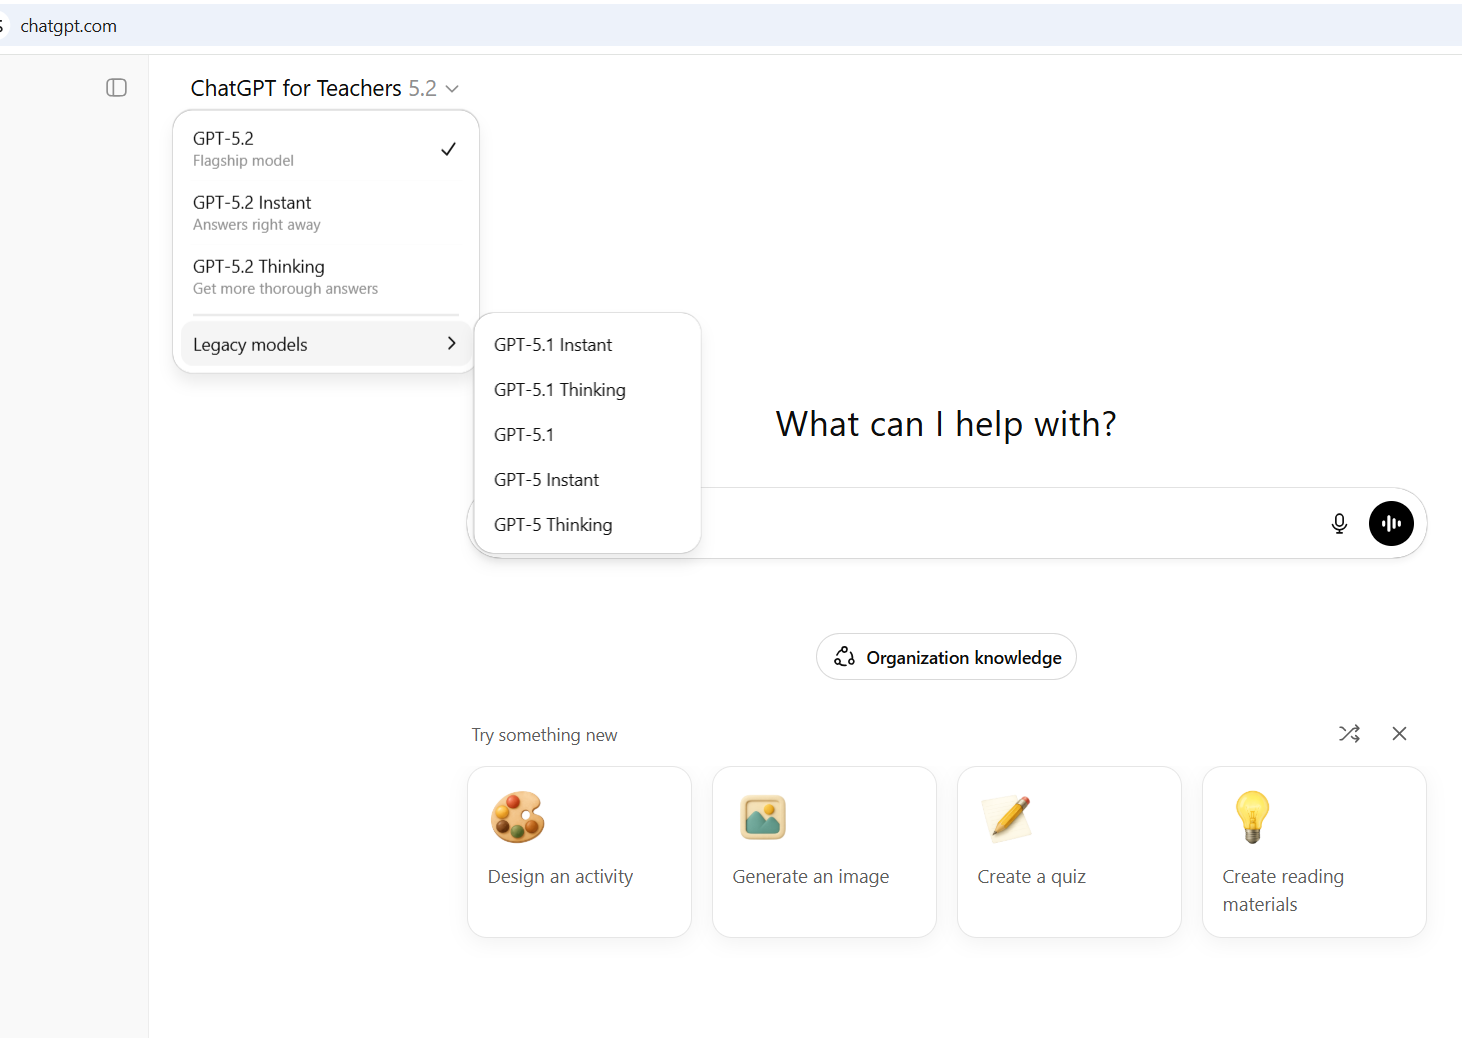The image size is (1462, 1038).
Task: Choose GPT-5.2 Instant model
Action: (326, 213)
